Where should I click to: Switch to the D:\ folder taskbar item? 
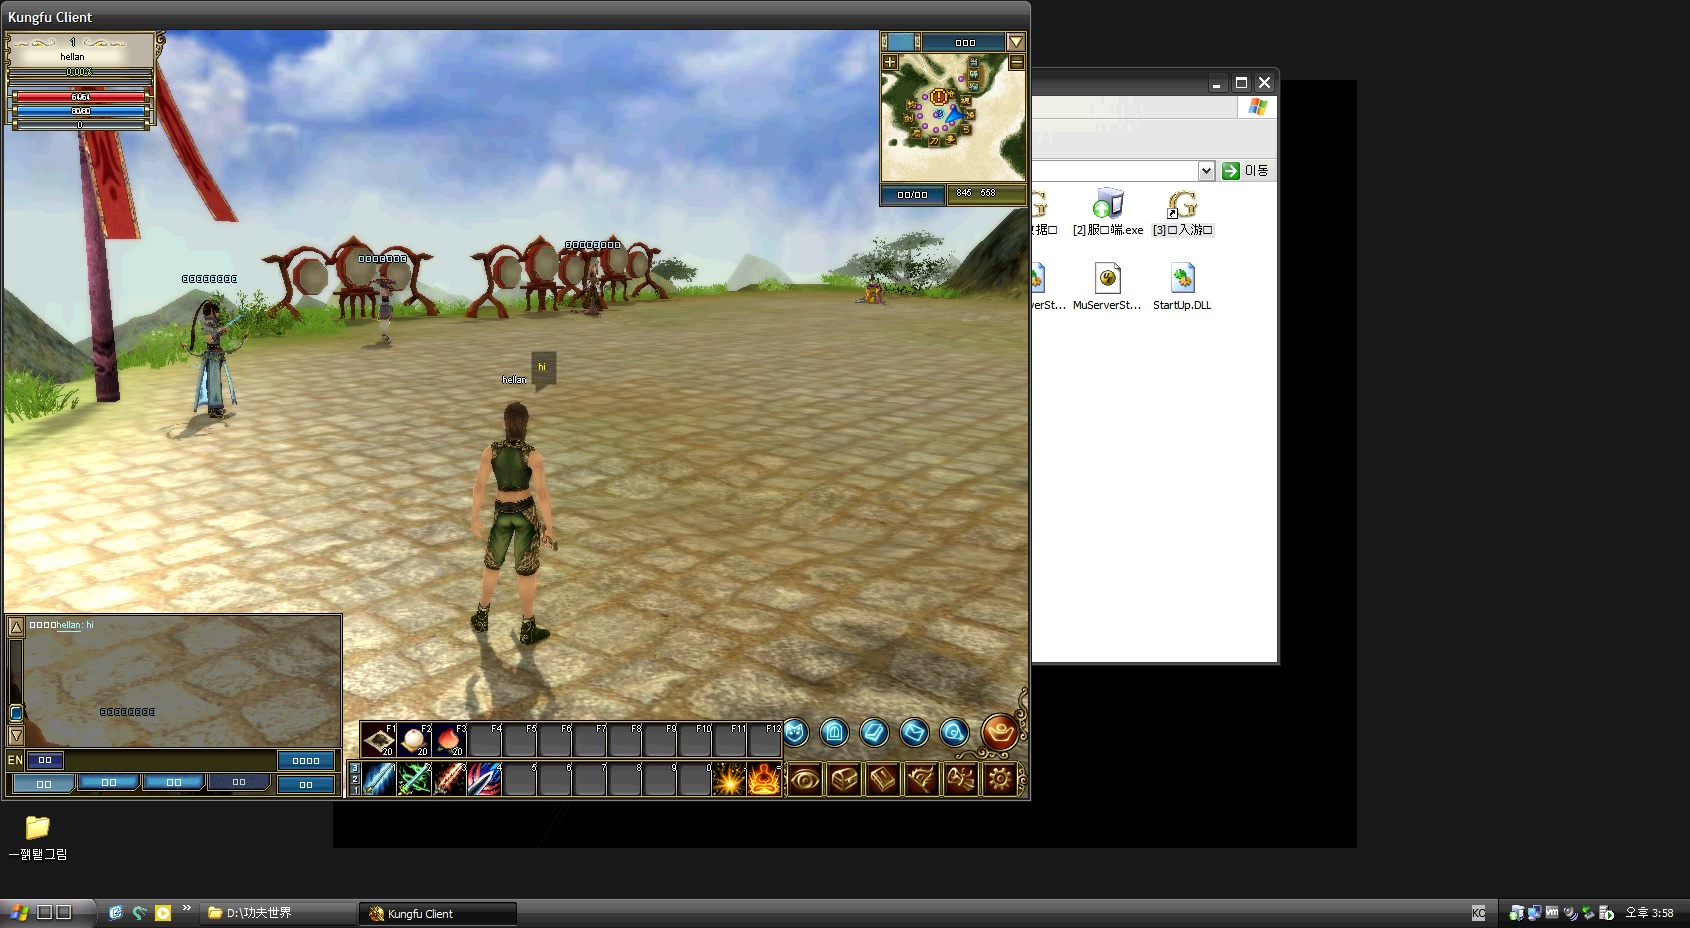277,913
